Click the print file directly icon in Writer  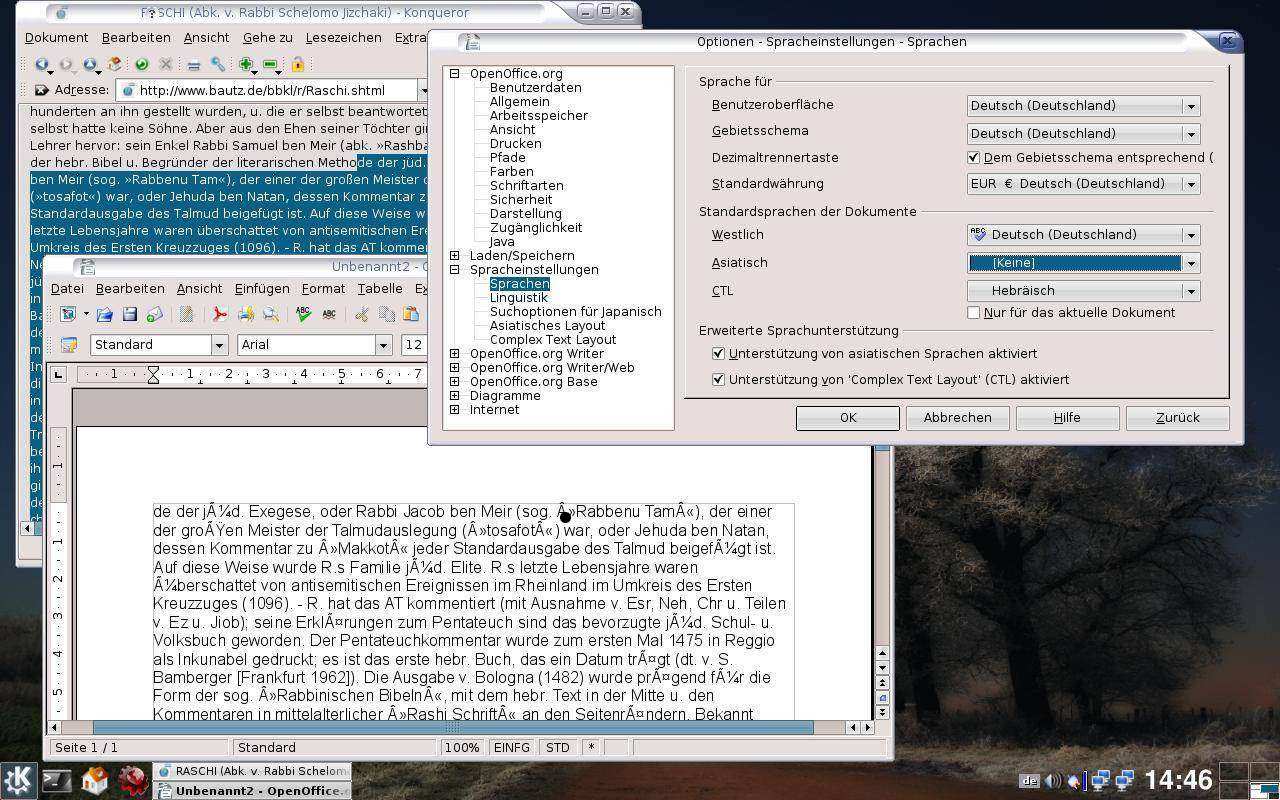pos(246,314)
